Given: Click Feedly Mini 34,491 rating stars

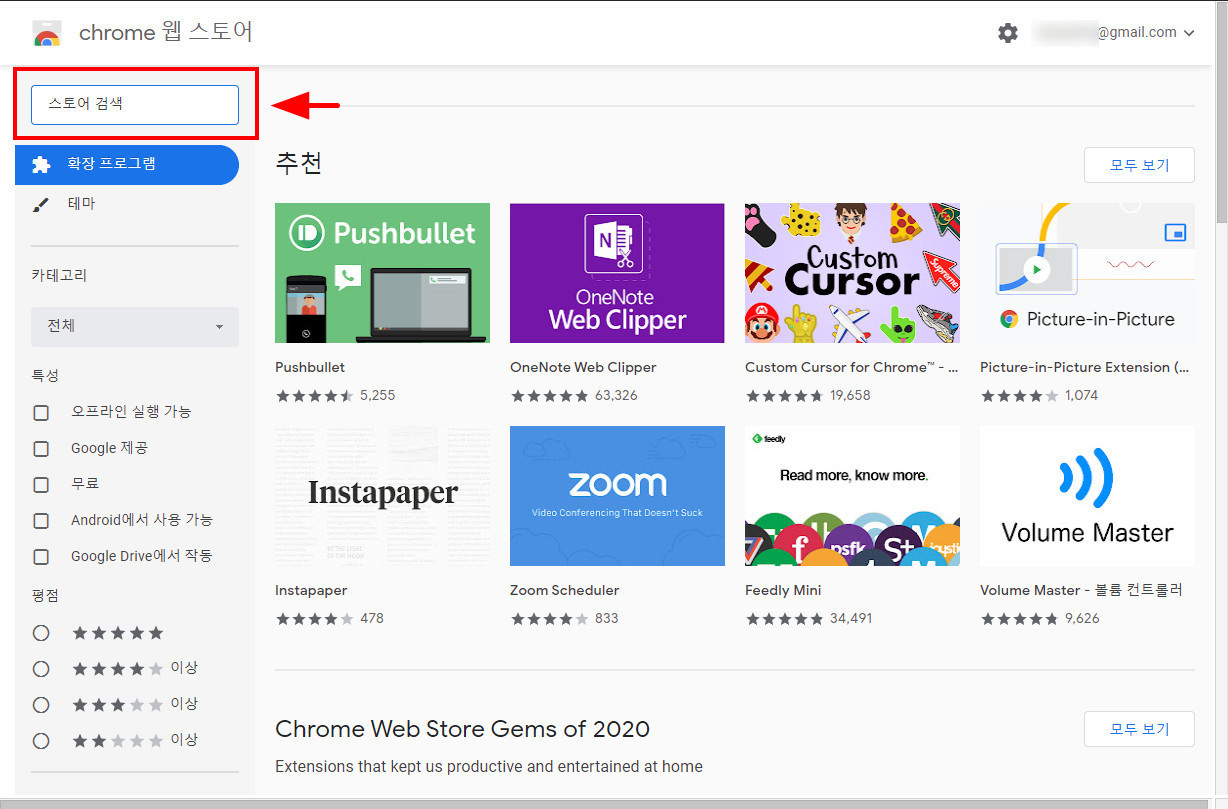Looking at the screenshot, I should (785, 618).
